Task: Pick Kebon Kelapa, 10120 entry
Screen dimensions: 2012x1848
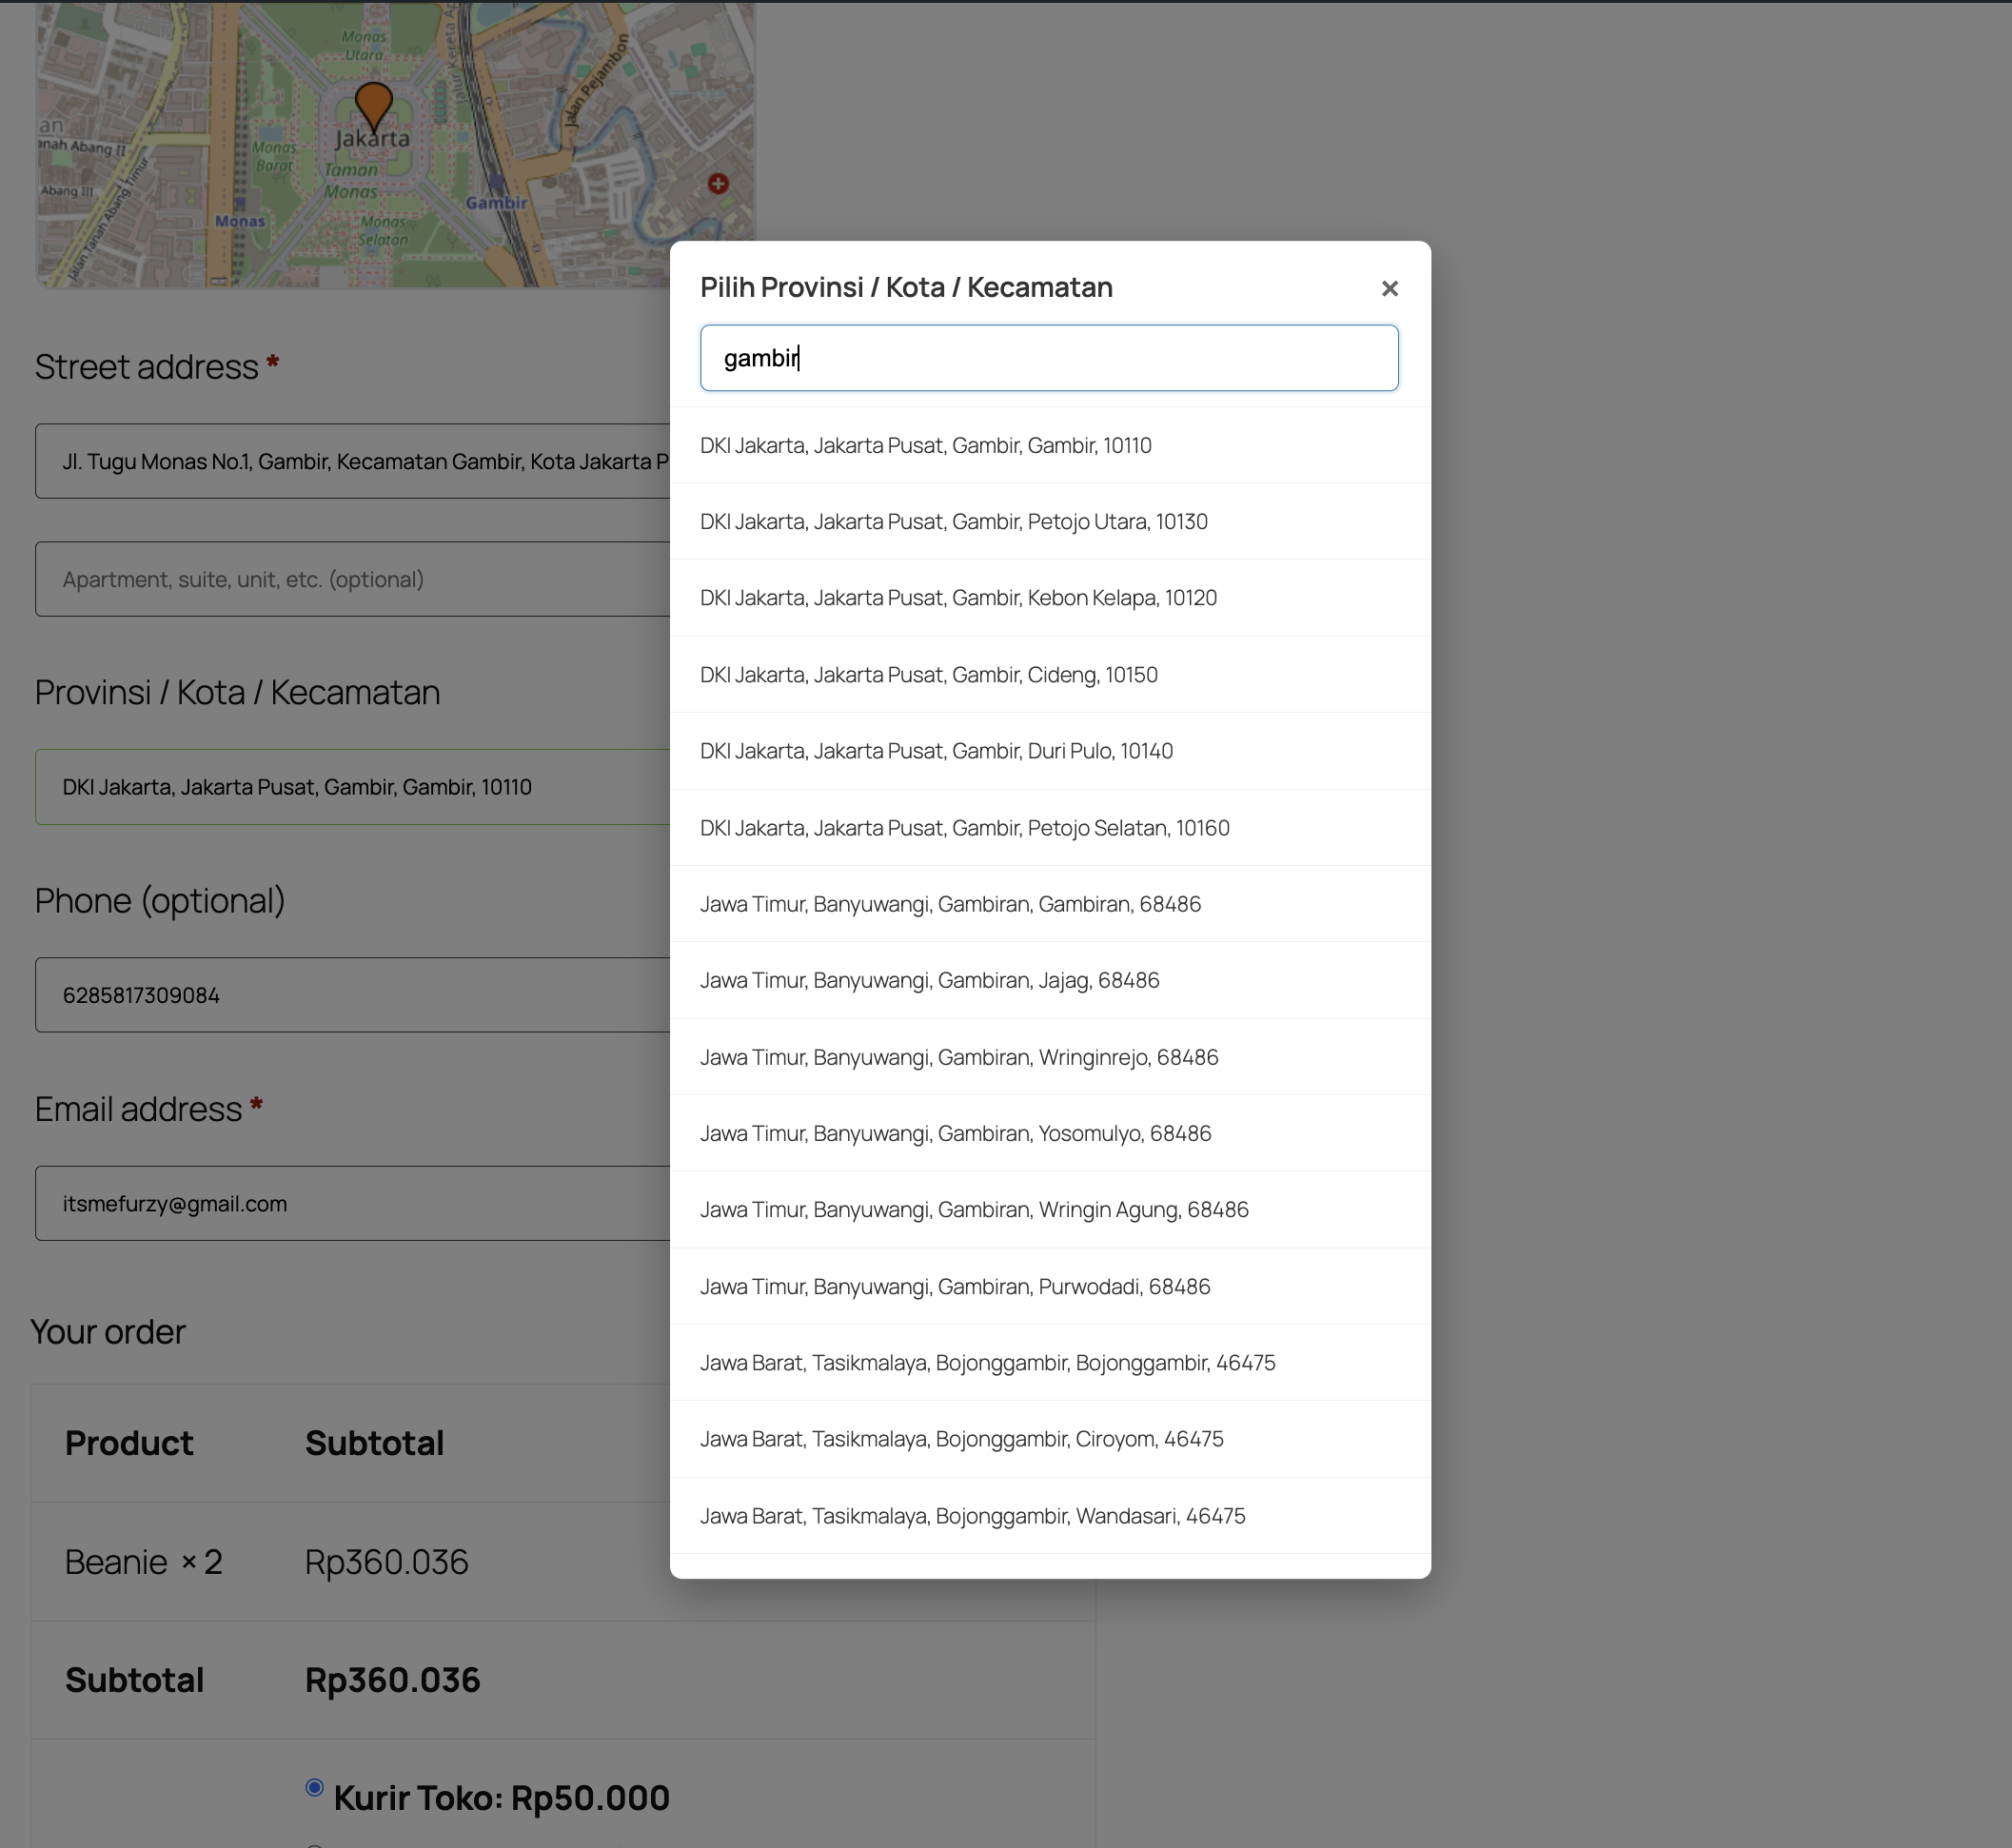Action: pos(957,598)
